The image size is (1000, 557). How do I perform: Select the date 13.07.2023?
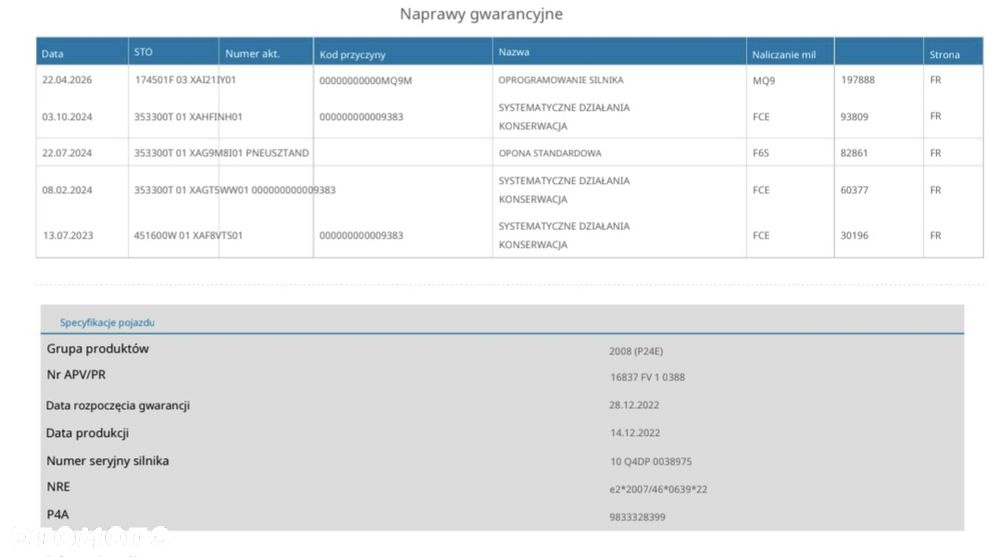coord(68,235)
